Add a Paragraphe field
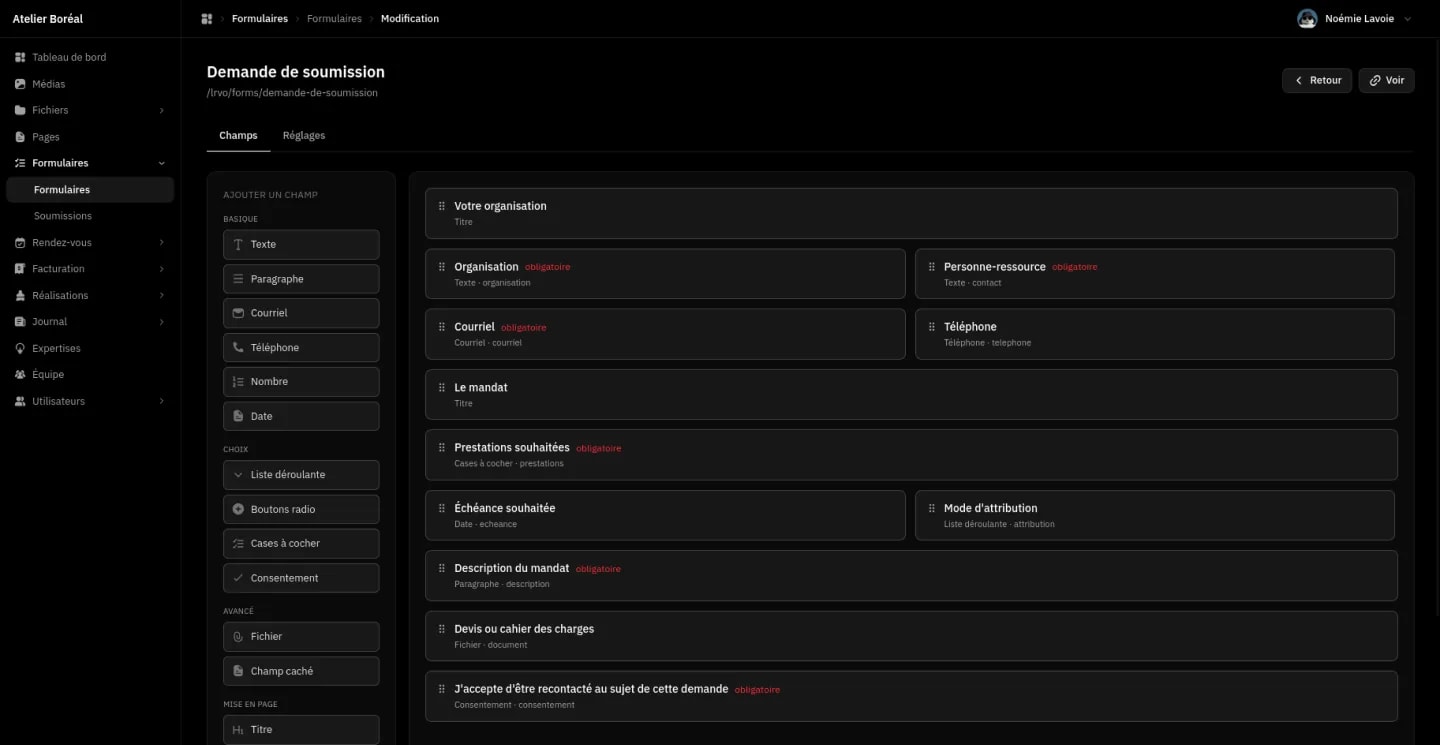The width and height of the screenshot is (1440, 745). pyautogui.click(x=301, y=279)
